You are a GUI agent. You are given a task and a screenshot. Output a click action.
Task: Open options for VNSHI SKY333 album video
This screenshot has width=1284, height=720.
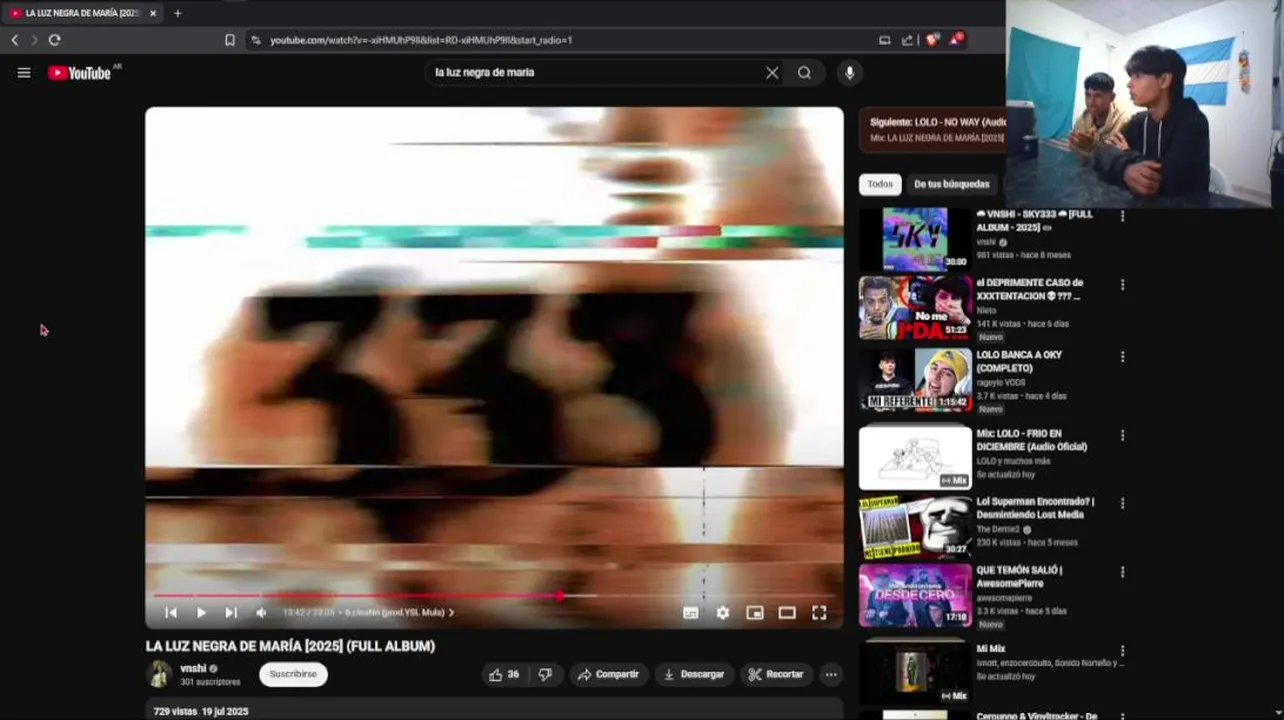coord(1122,216)
